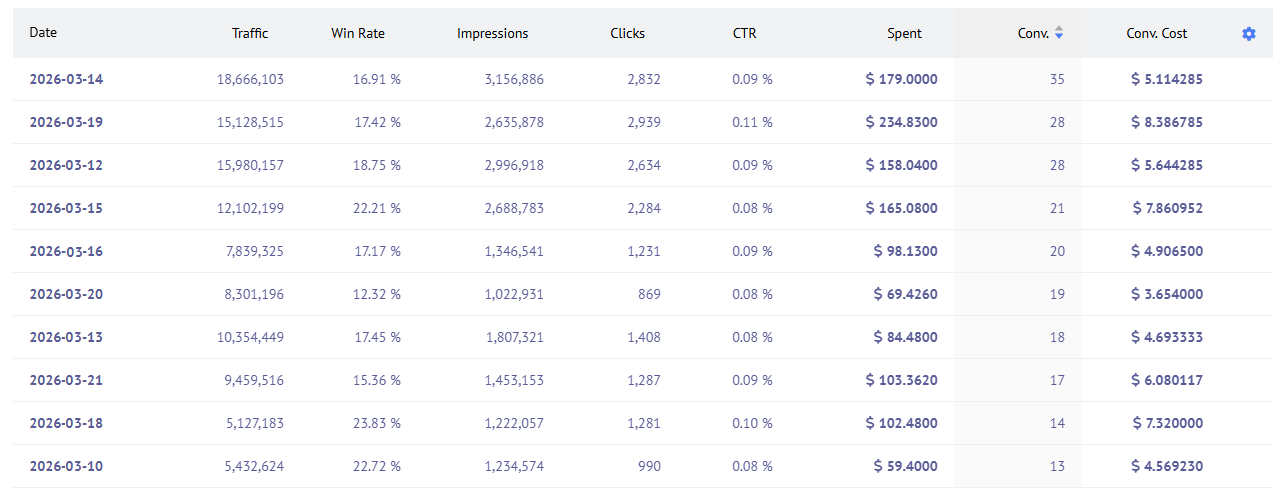The image size is (1288, 493).
Task: Sort by Win Rate header
Action: pos(358,33)
